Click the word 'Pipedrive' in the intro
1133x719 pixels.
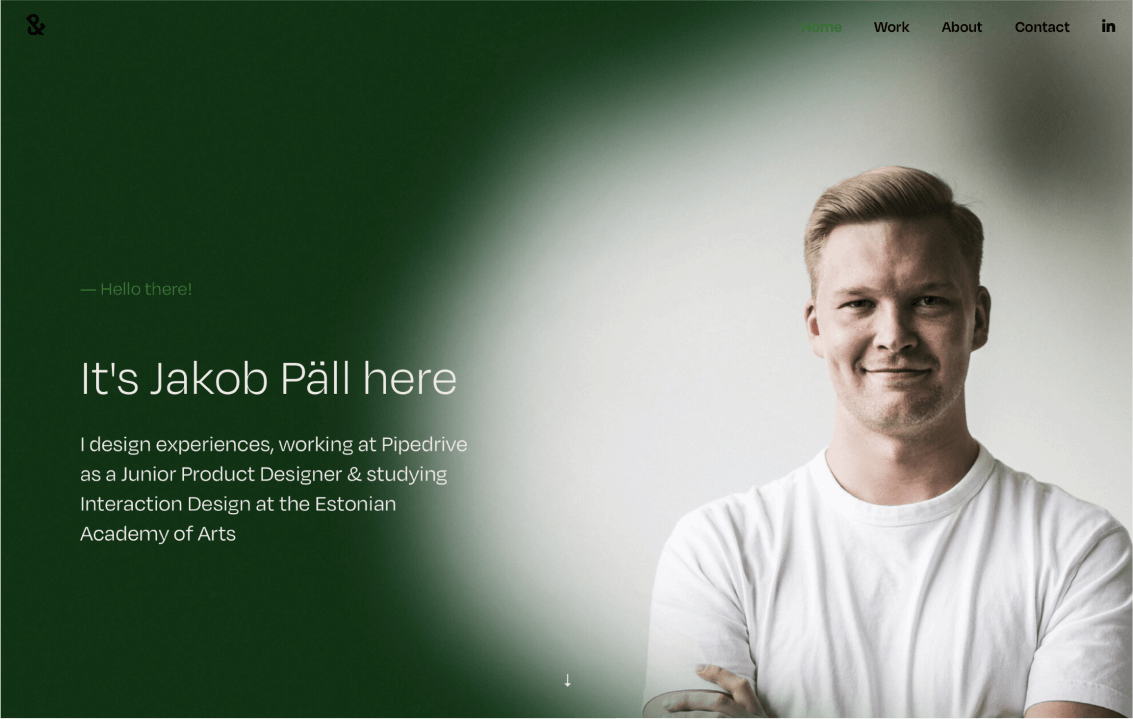[424, 444]
